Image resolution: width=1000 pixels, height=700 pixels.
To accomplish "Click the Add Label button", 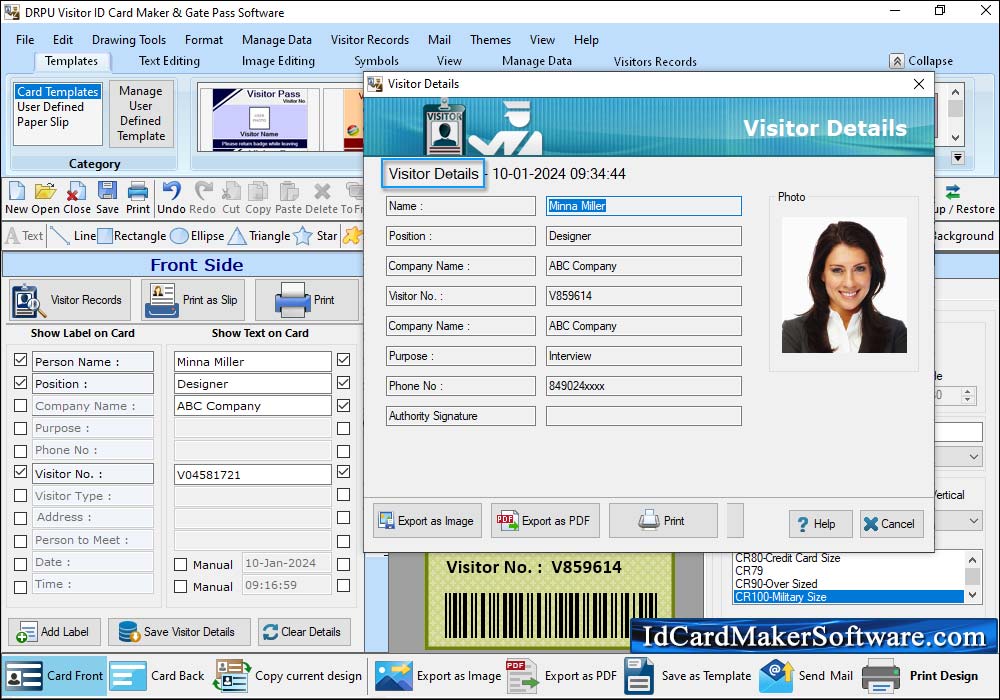I will [54, 632].
